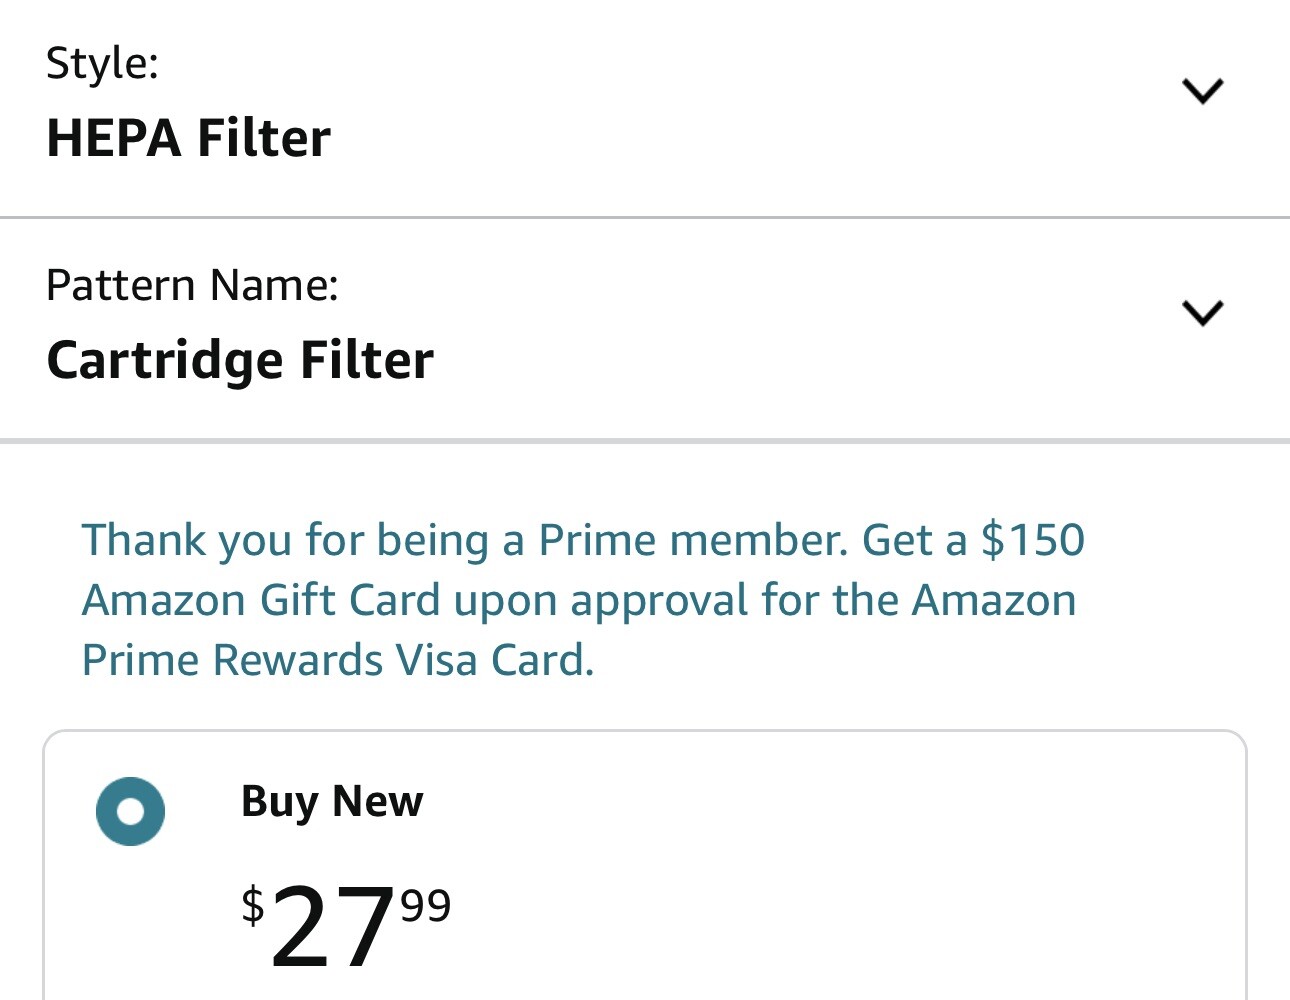This screenshot has height=1000, width=1290.
Task: Select the Buy New radio button
Action: pyautogui.click(x=130, y=811)
